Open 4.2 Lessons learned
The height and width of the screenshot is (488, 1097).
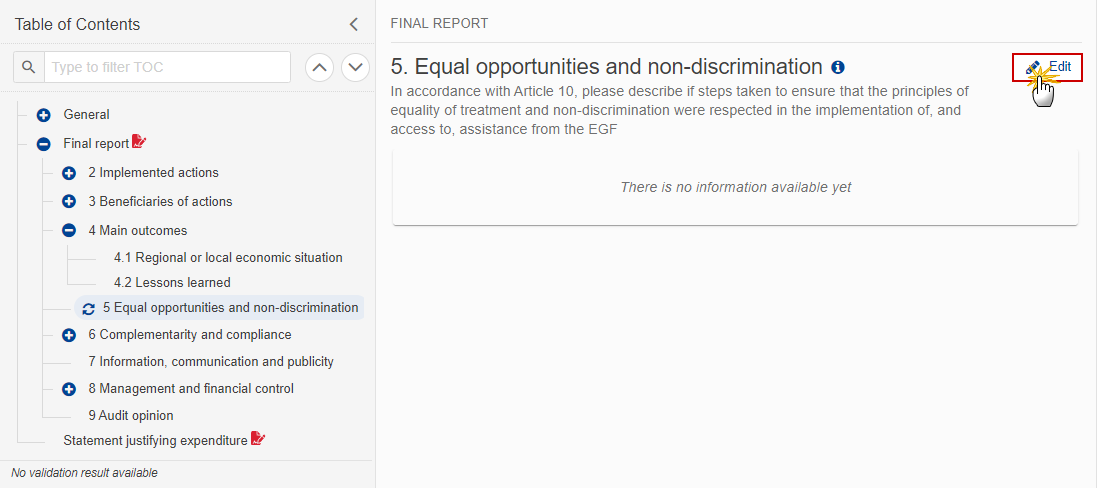click(172, 282)
